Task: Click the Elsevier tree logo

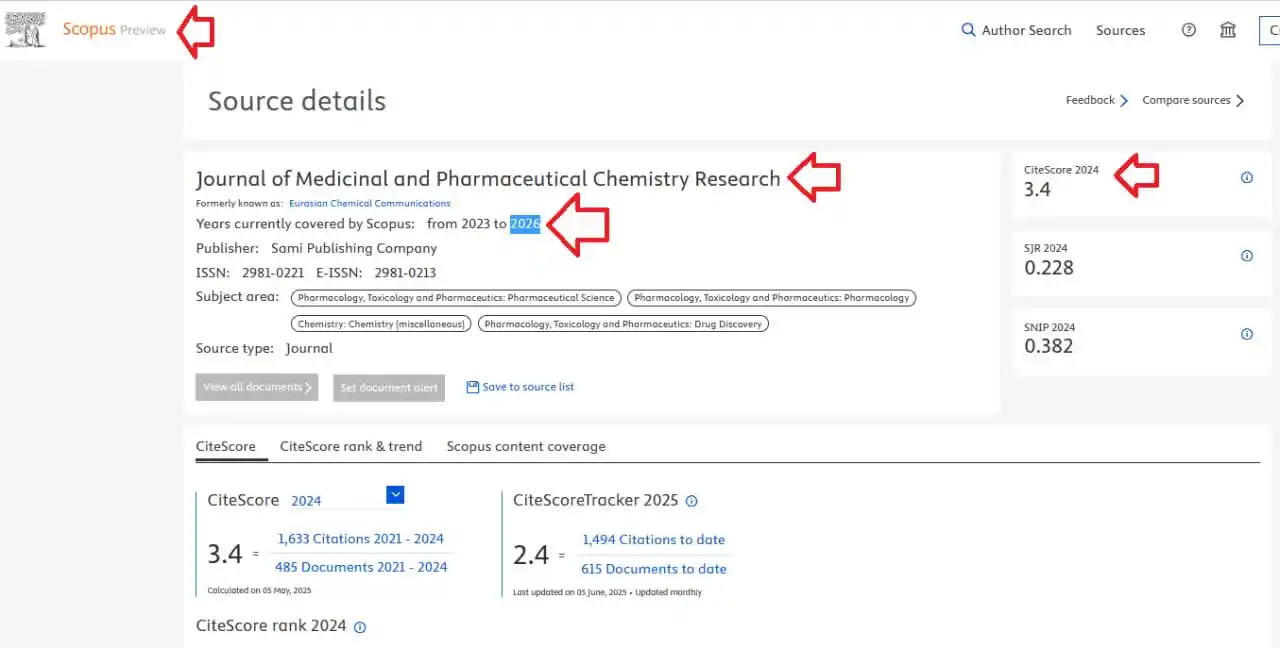Action: click(x=26, y=30)
